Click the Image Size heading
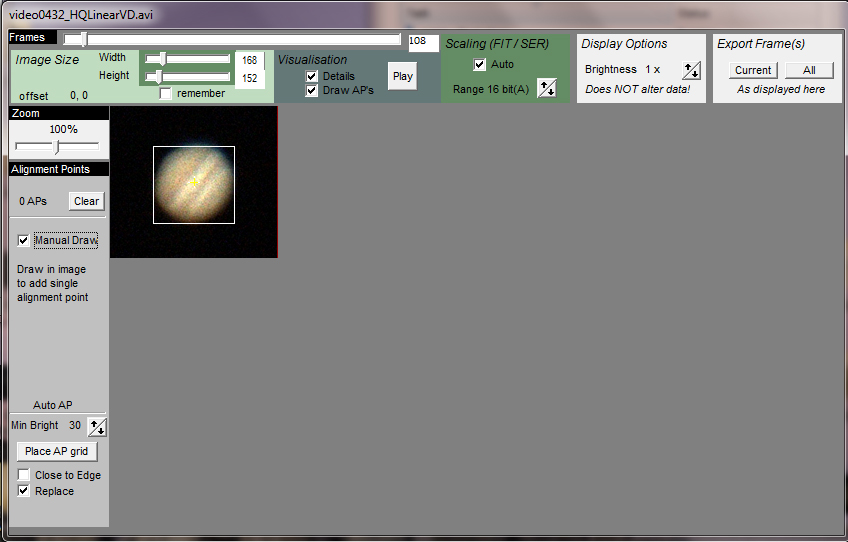The image size is (848, 542). click(47, 60)
